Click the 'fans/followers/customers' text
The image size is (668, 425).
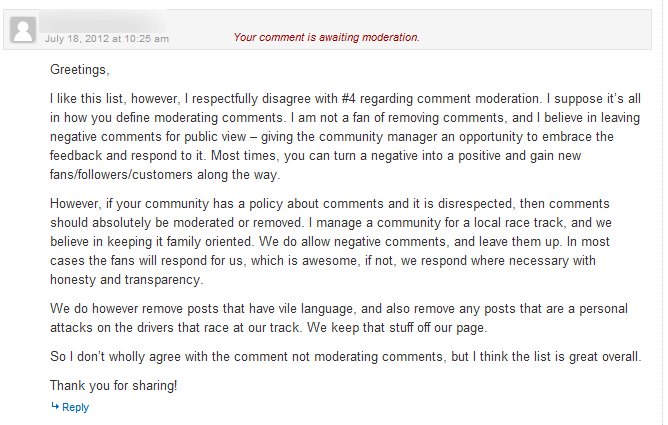121,175
